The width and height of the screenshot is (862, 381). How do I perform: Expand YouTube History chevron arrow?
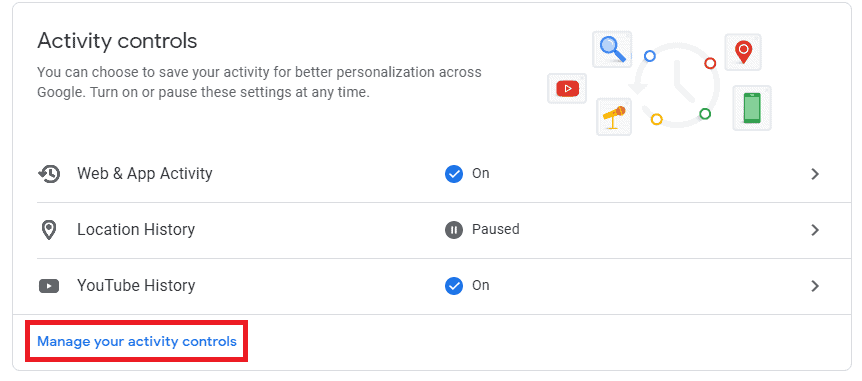(815, 286)
